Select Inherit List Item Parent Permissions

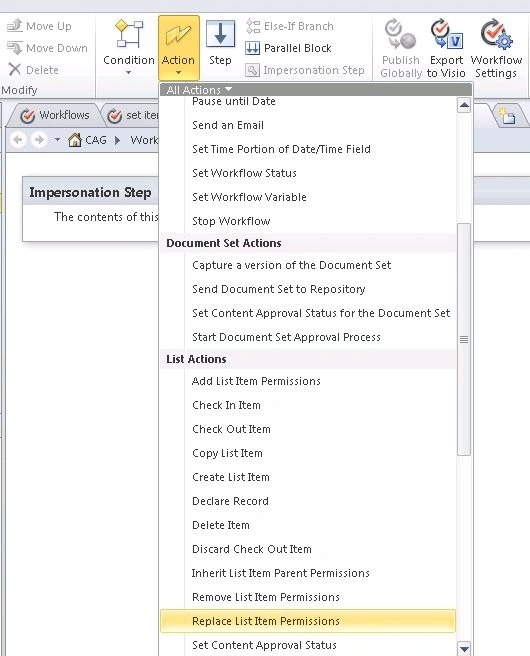click(x=281, y=573)
